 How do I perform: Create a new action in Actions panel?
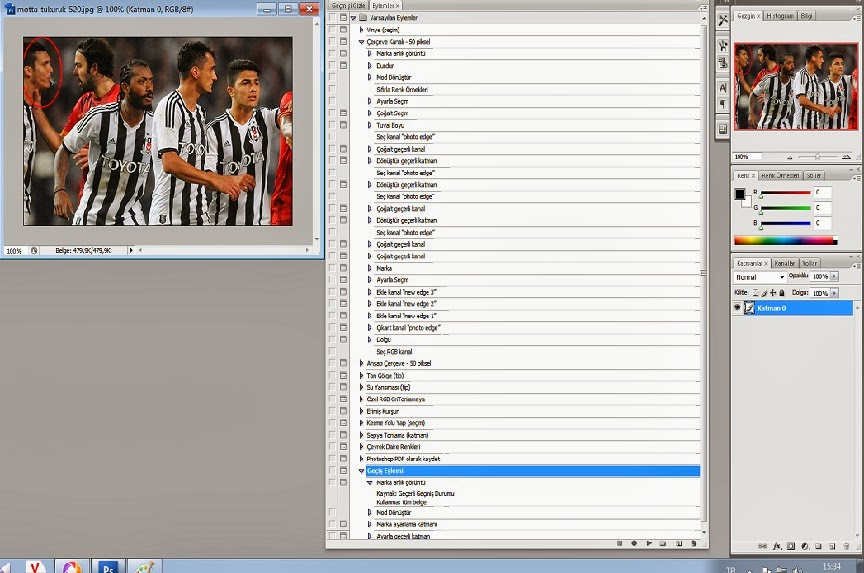coord(679,543)
